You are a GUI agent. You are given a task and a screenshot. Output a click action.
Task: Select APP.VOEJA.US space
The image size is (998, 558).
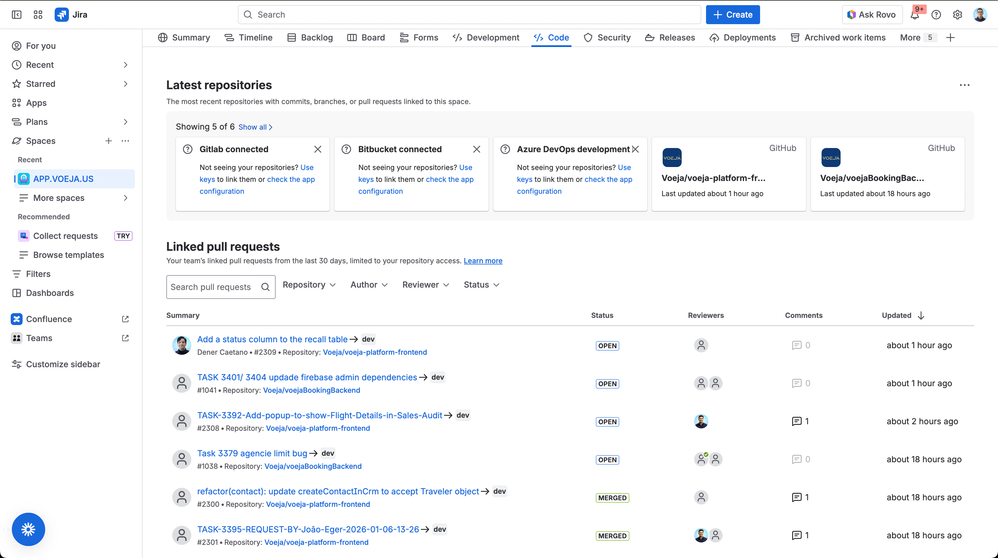click(x=74, y=179)
